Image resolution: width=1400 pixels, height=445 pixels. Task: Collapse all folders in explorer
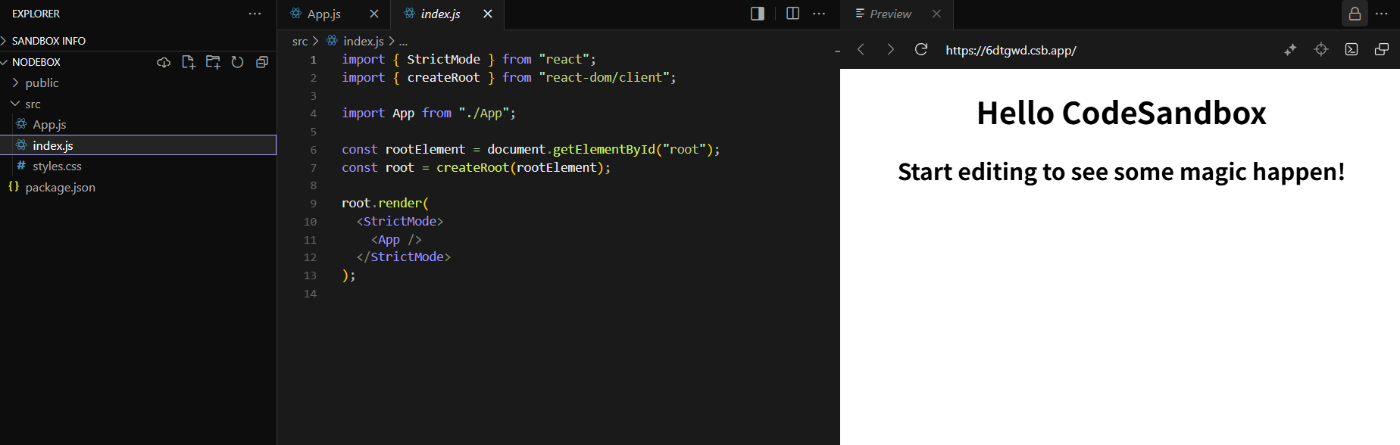pyautogui.click(x=262, y=62)
